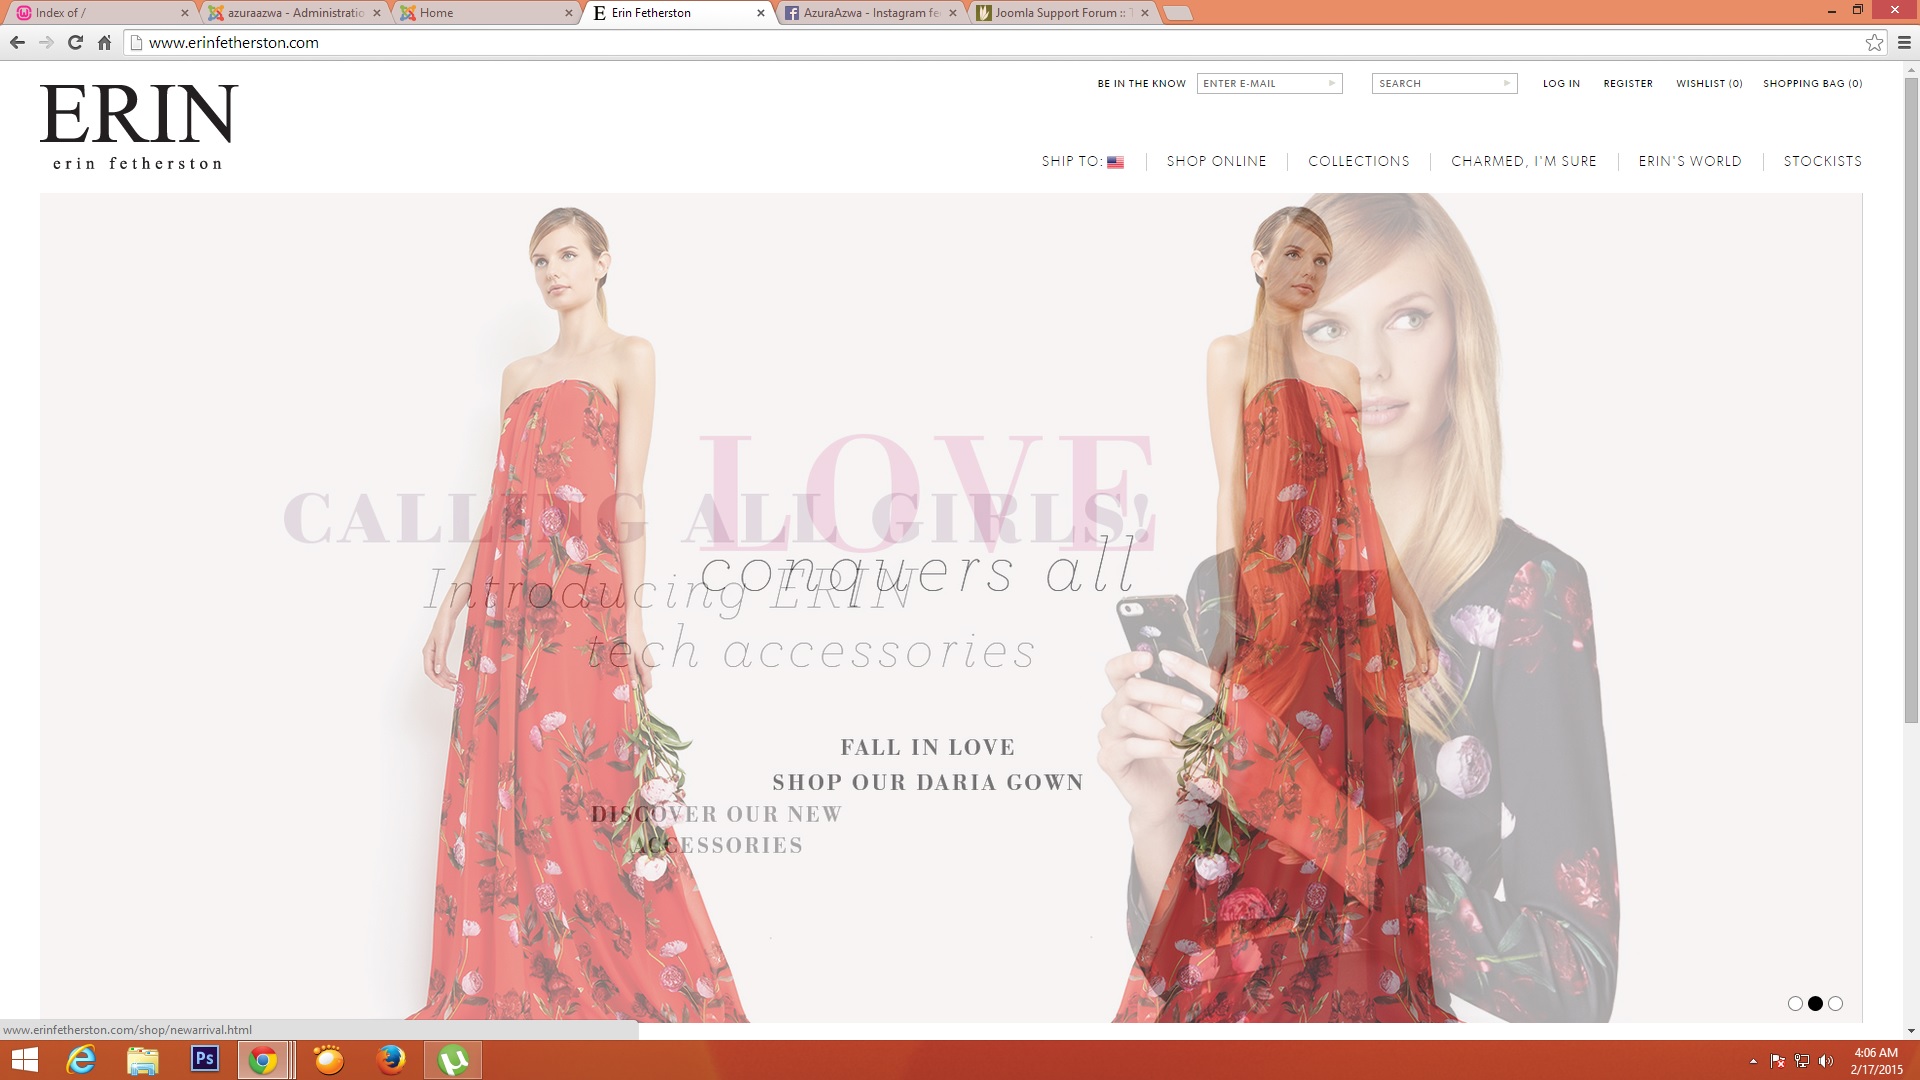Select the third slideshow dot
The image size is (1920, 1080).
(1835, 1003)
